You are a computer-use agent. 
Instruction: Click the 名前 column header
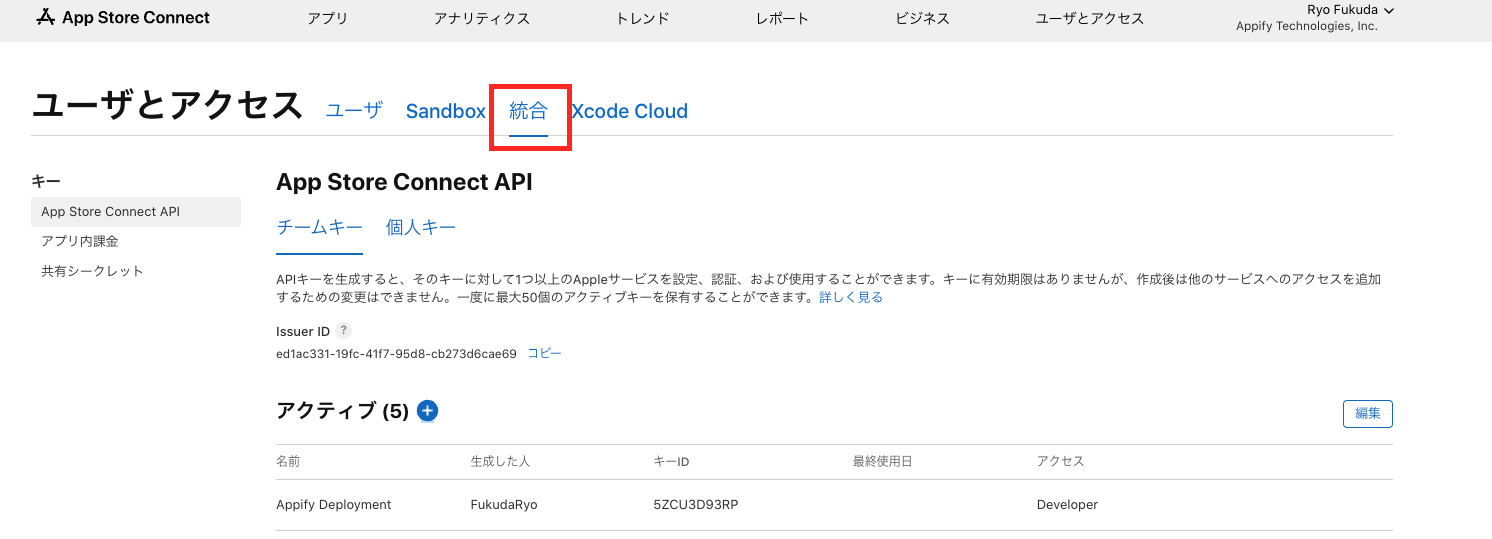[x=288, y=461]
